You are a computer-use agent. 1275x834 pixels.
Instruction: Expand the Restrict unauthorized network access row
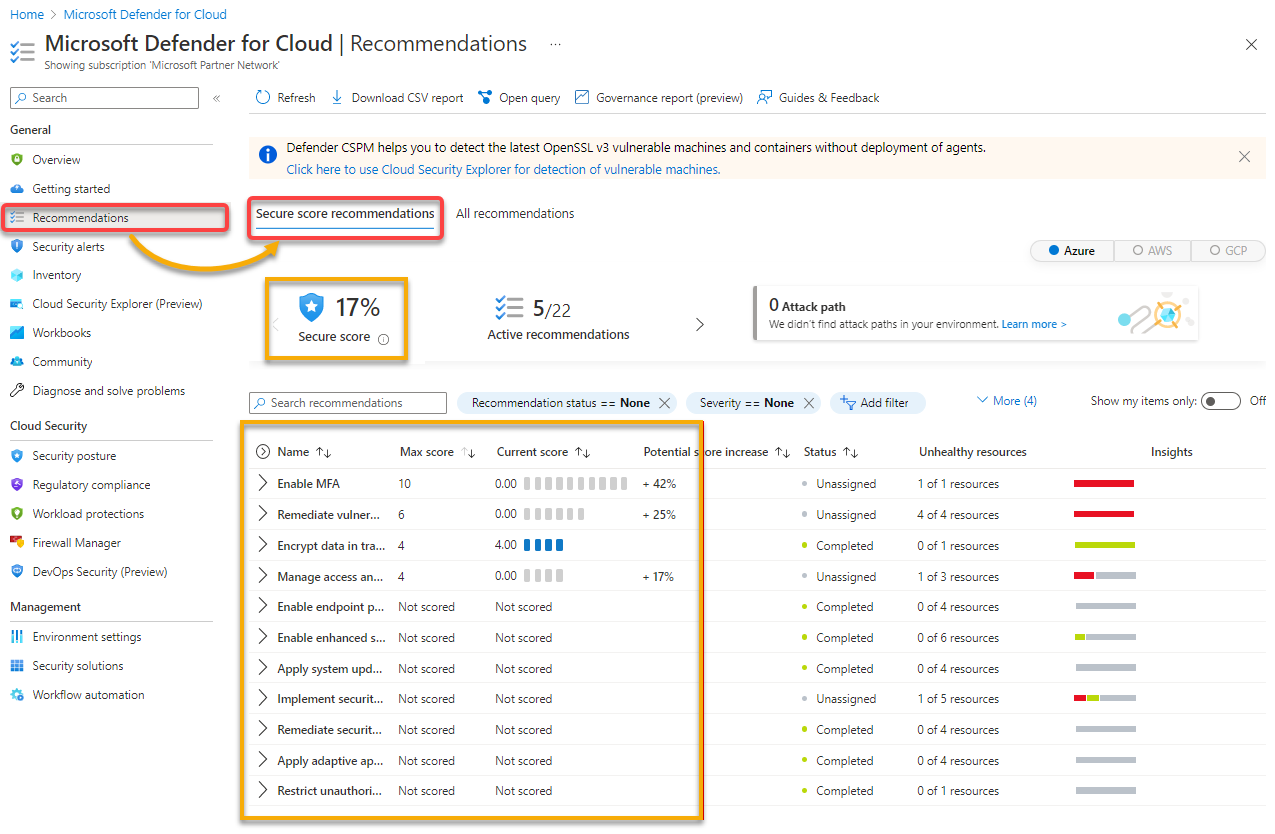click(x=263, y=791)
